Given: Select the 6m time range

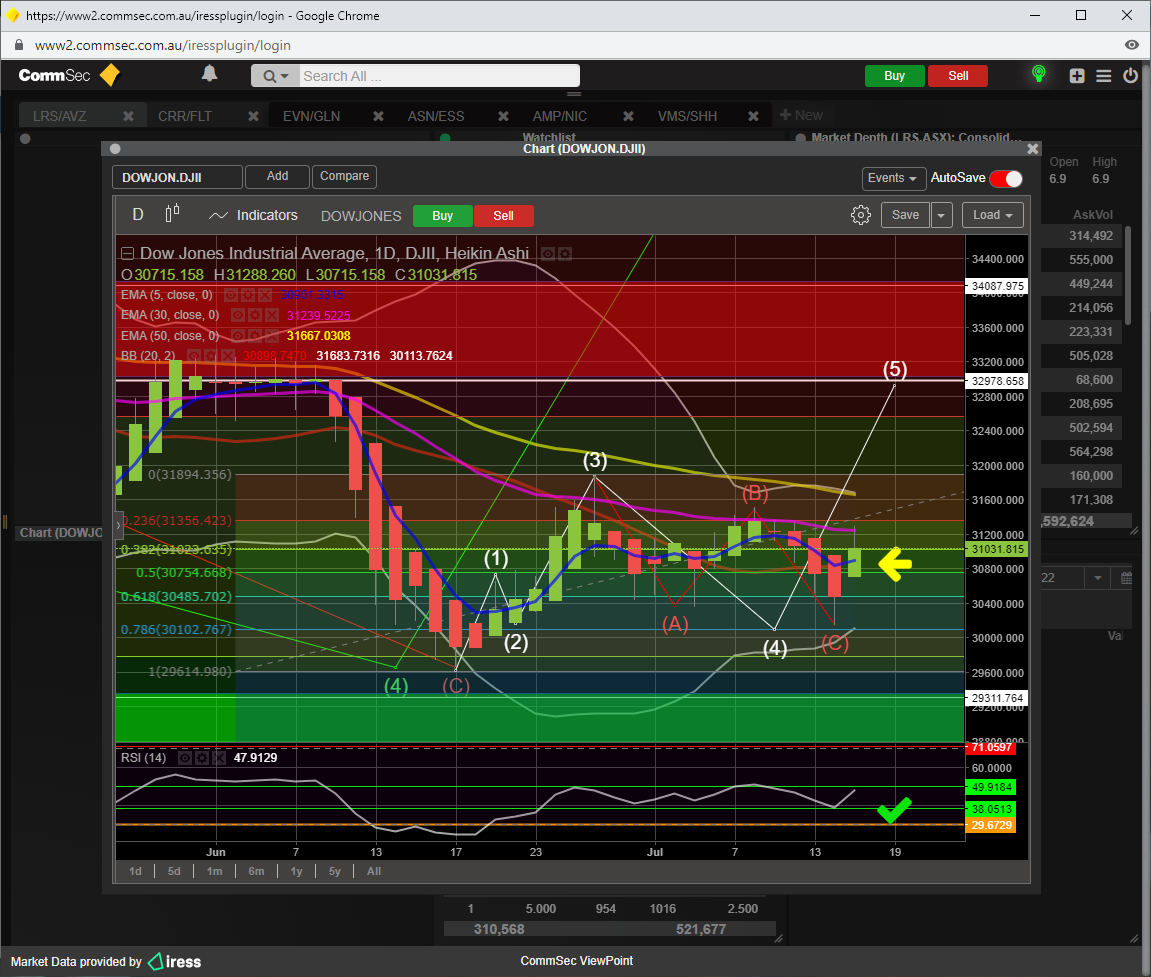Looking at the screenshot, I should click(256, 871).
